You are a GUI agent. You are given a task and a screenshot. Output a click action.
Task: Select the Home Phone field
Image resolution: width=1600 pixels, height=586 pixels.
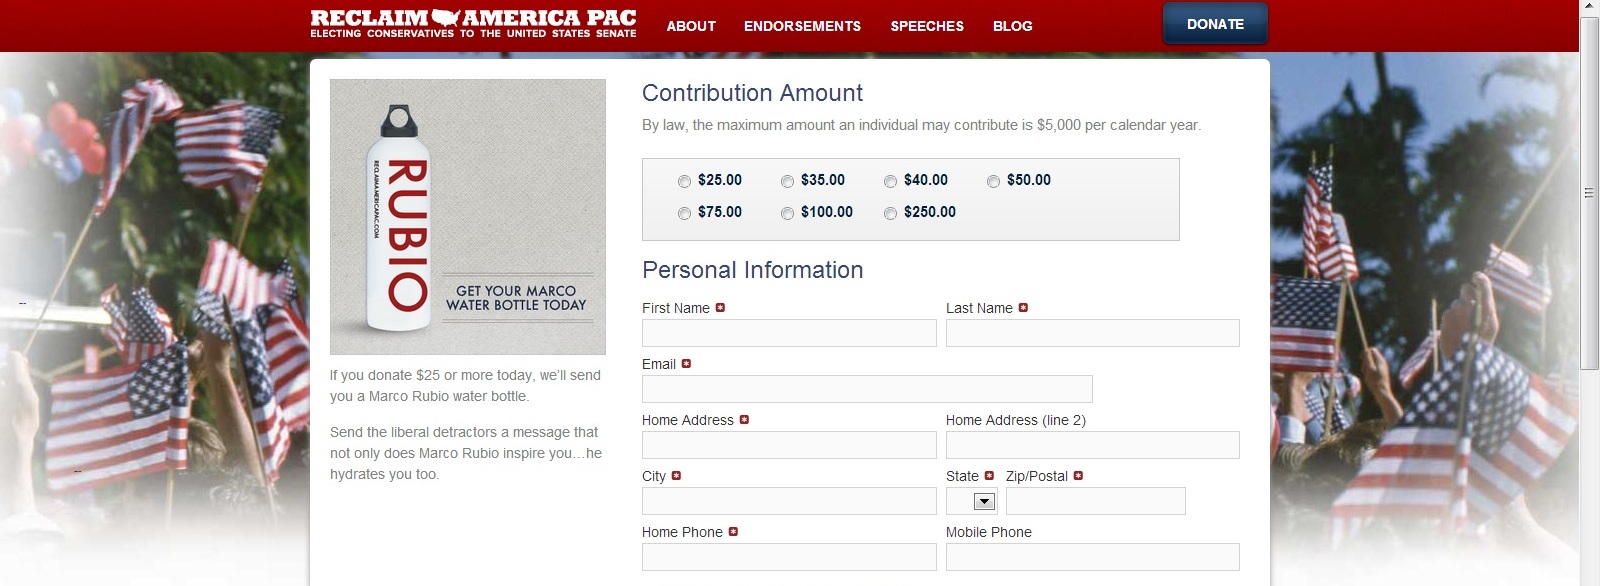789,557
